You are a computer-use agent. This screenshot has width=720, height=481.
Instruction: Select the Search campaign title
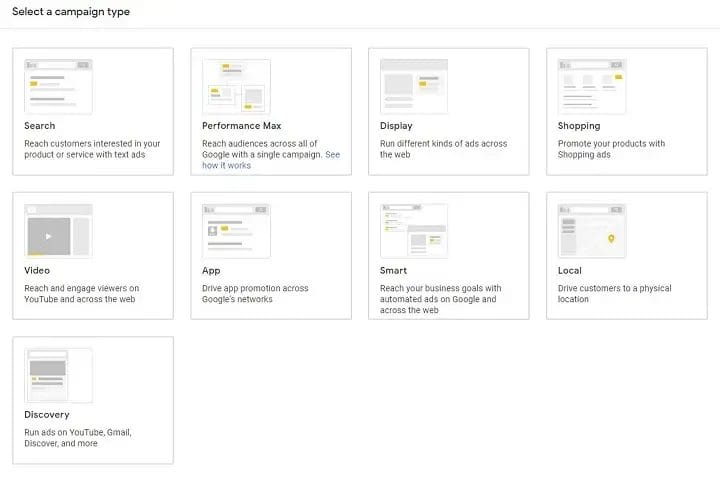pos(39,126)
